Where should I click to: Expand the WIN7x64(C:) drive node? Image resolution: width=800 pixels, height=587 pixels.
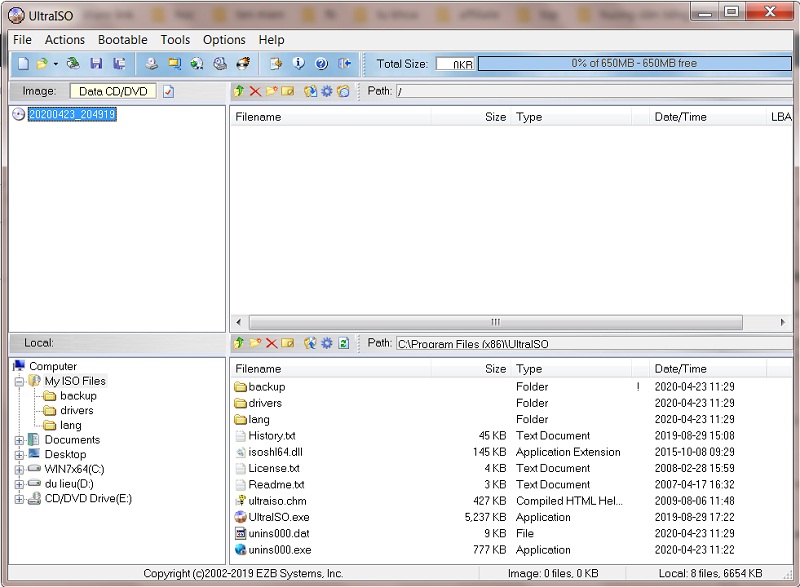point(19,470)
